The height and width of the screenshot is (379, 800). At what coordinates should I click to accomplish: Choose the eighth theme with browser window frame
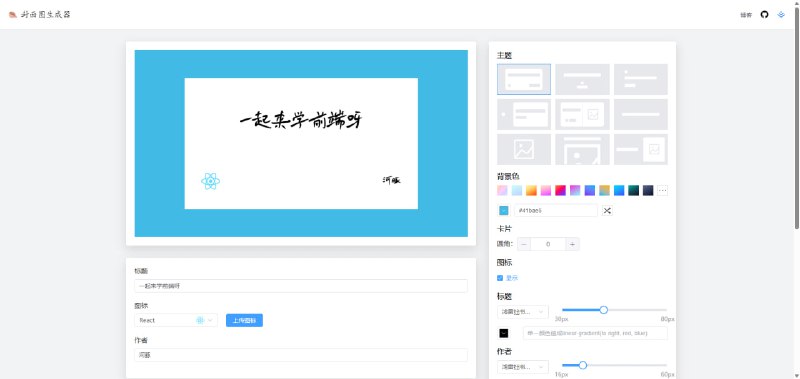582,149
